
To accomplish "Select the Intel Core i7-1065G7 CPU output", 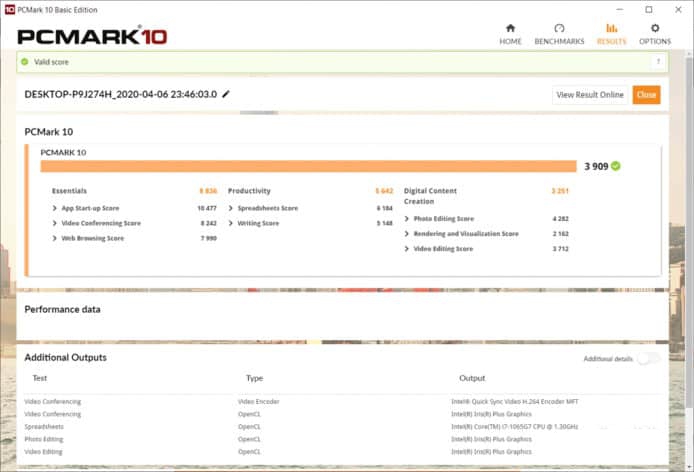I will click(514, 427).
